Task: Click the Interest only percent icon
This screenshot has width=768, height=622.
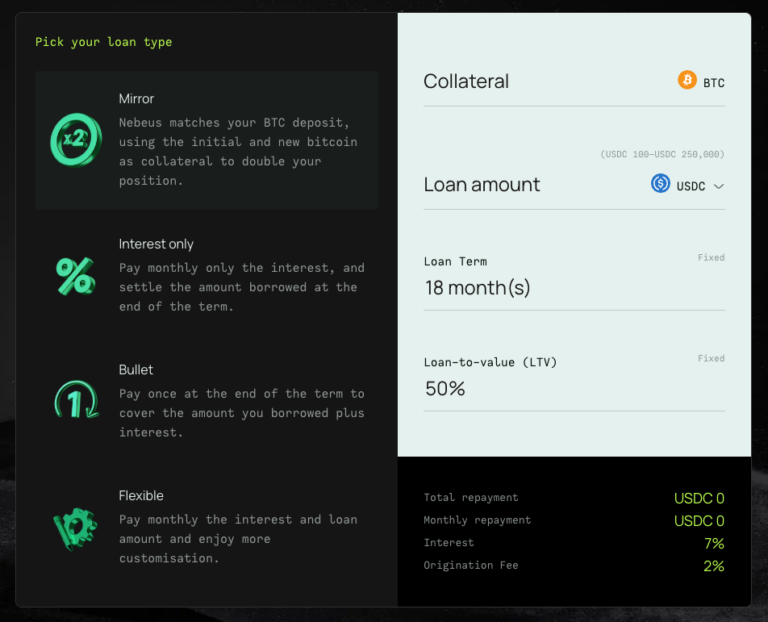Action: (74, 275)
